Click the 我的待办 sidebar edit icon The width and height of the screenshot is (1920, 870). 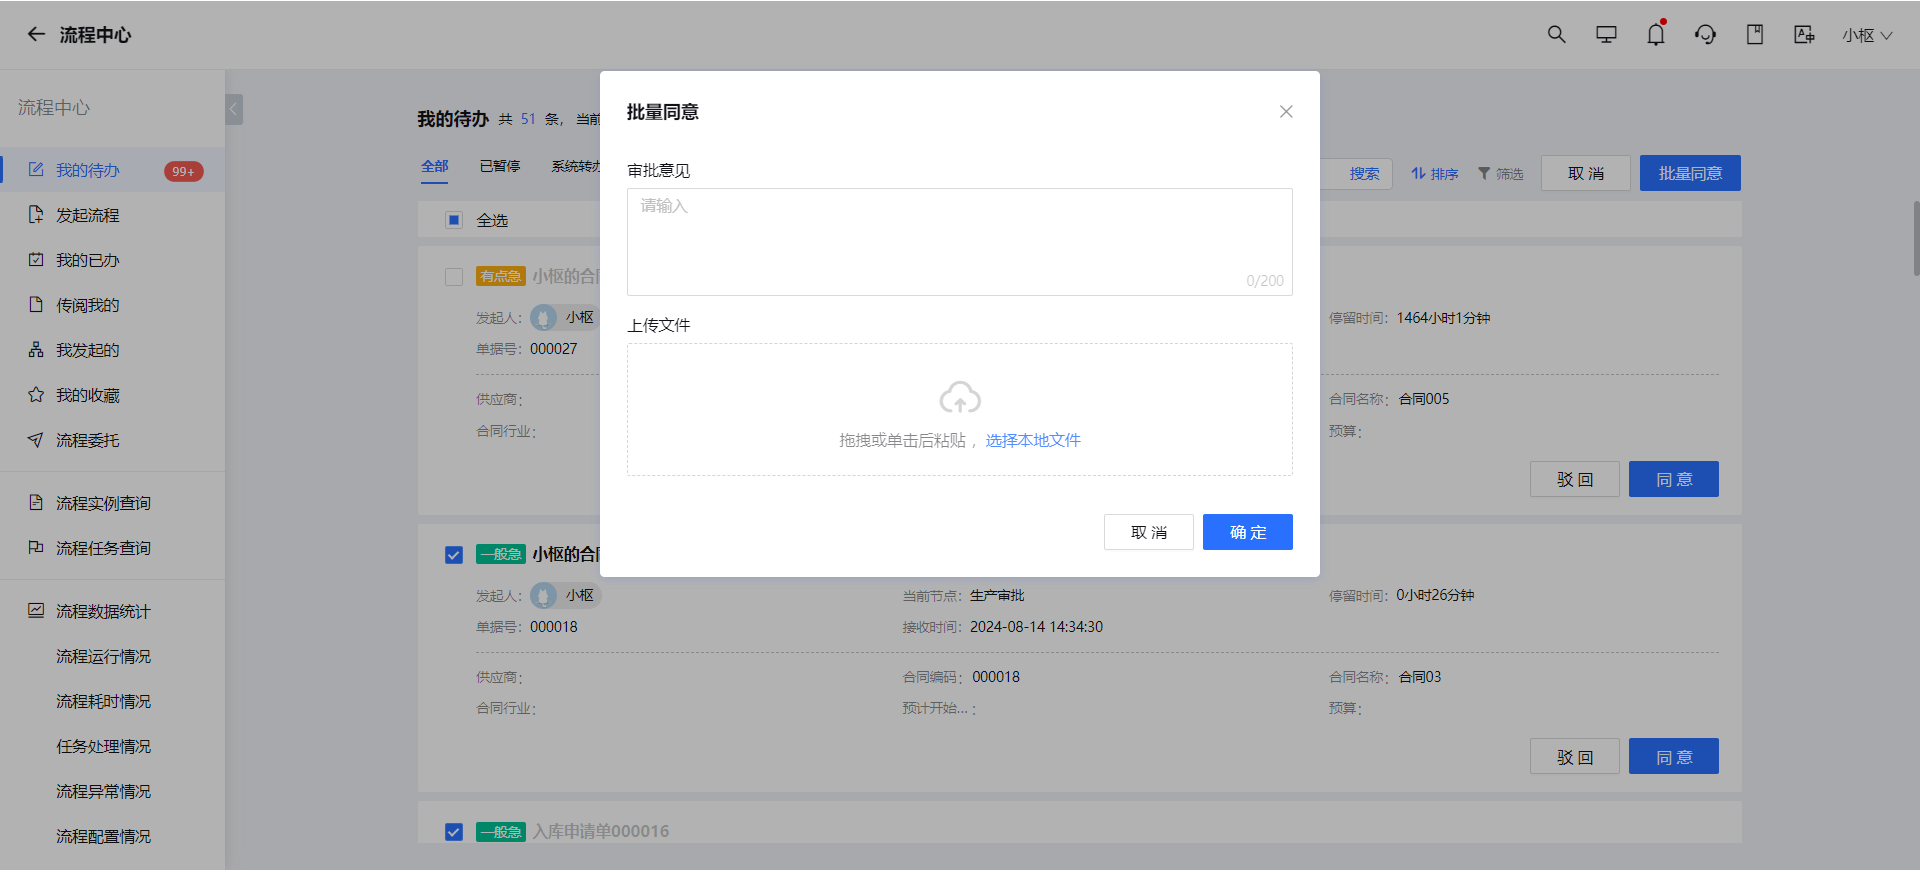click(36, 169)
